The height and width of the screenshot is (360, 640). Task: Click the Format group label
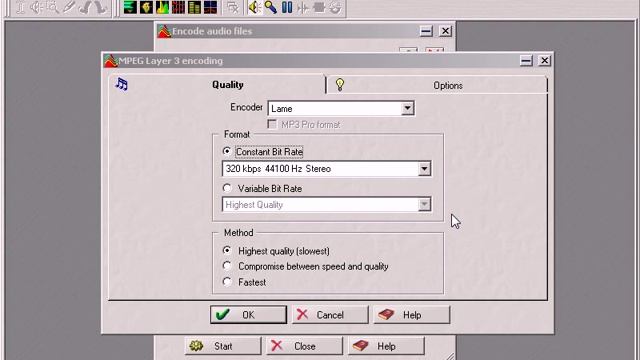[x=237, y=134]
